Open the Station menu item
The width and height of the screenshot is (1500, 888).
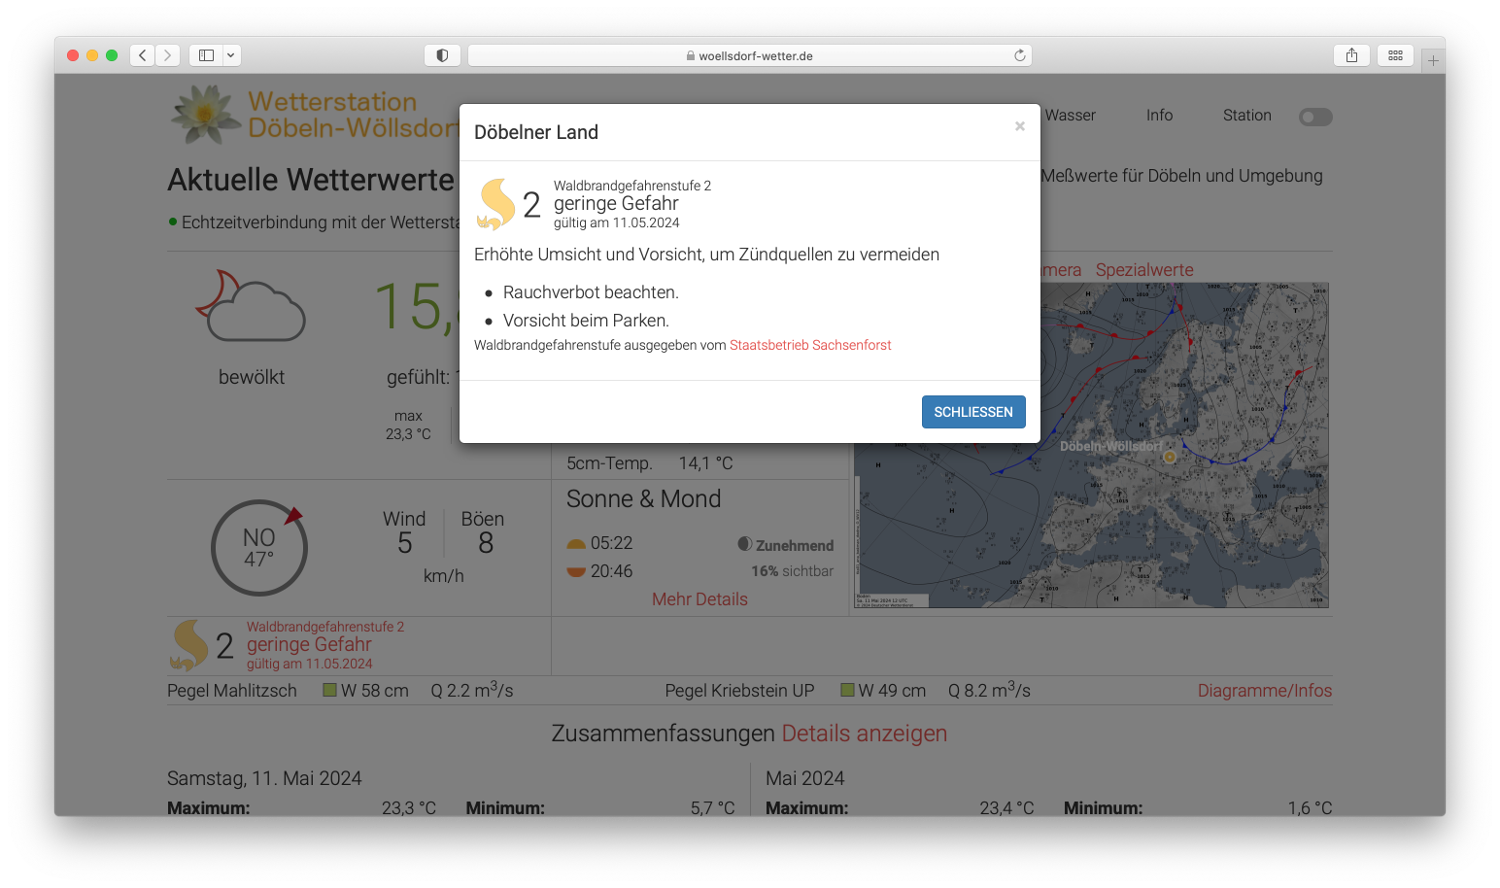click(x=1247, y=116)
